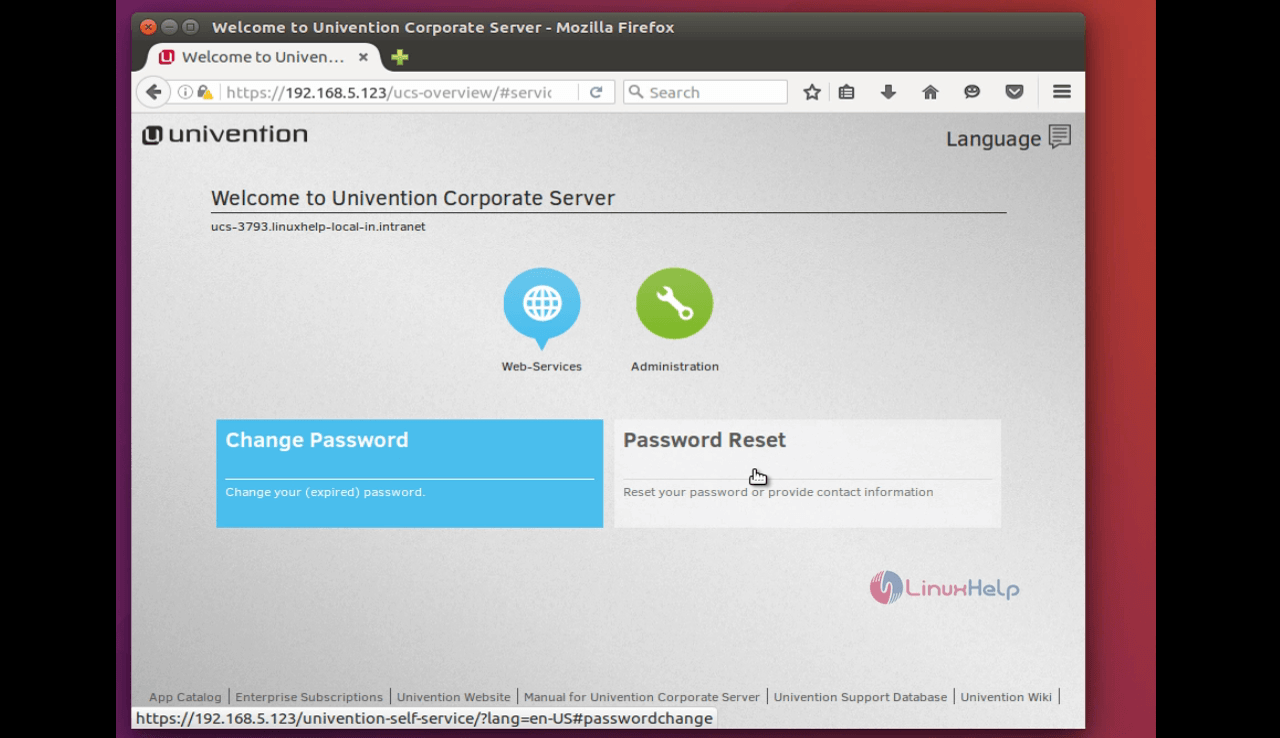Open Enterprise Subscriptions link
Viewport: 1280px width, 738px height.
[x=309, y=697]
